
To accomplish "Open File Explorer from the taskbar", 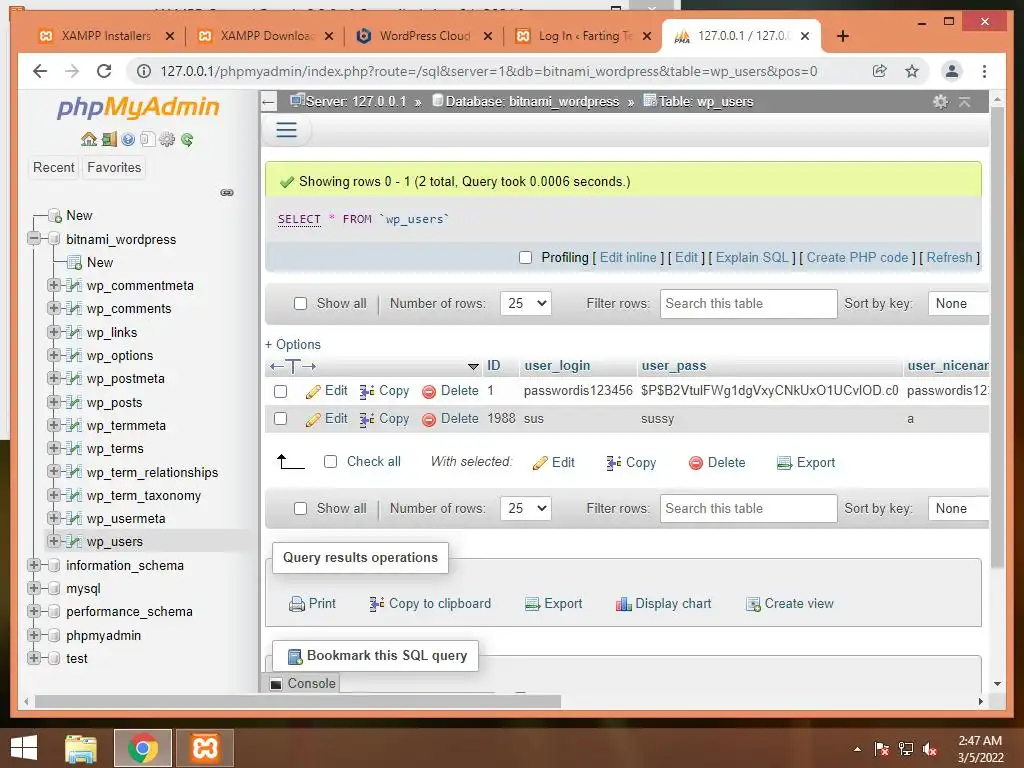I will pyautogui.click(x=80, y=748).
